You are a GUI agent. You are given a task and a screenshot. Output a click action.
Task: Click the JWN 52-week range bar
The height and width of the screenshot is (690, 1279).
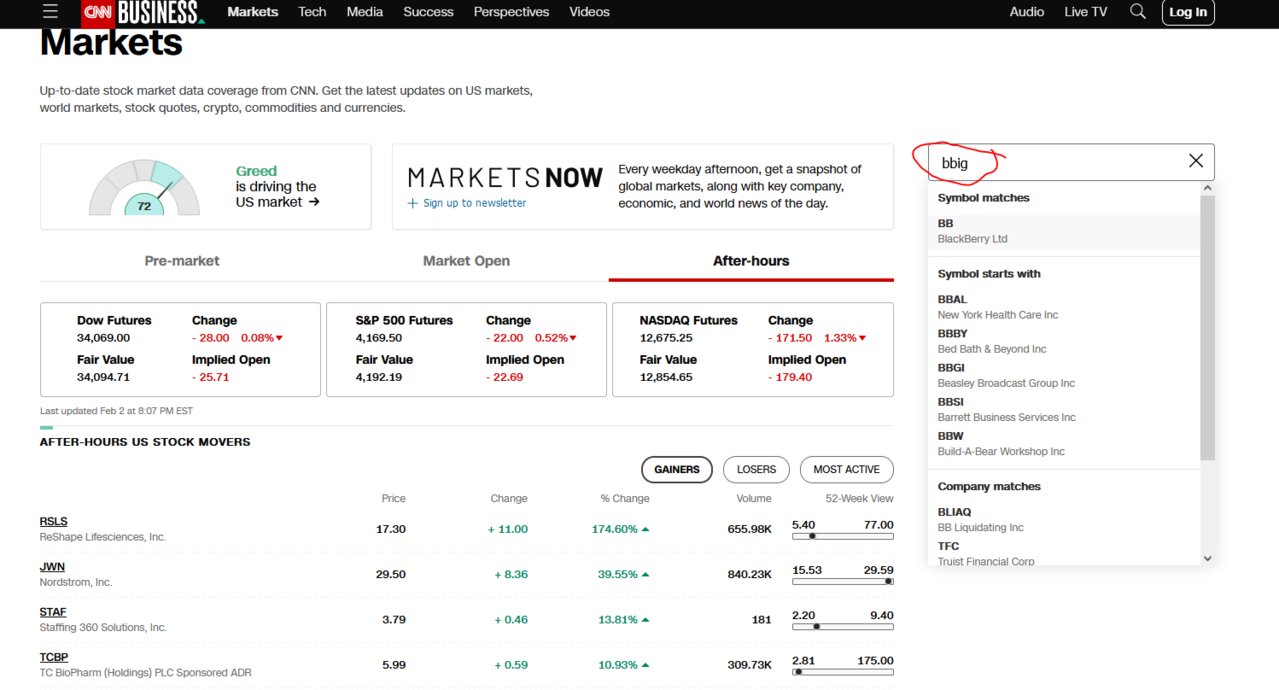point(843,581)
